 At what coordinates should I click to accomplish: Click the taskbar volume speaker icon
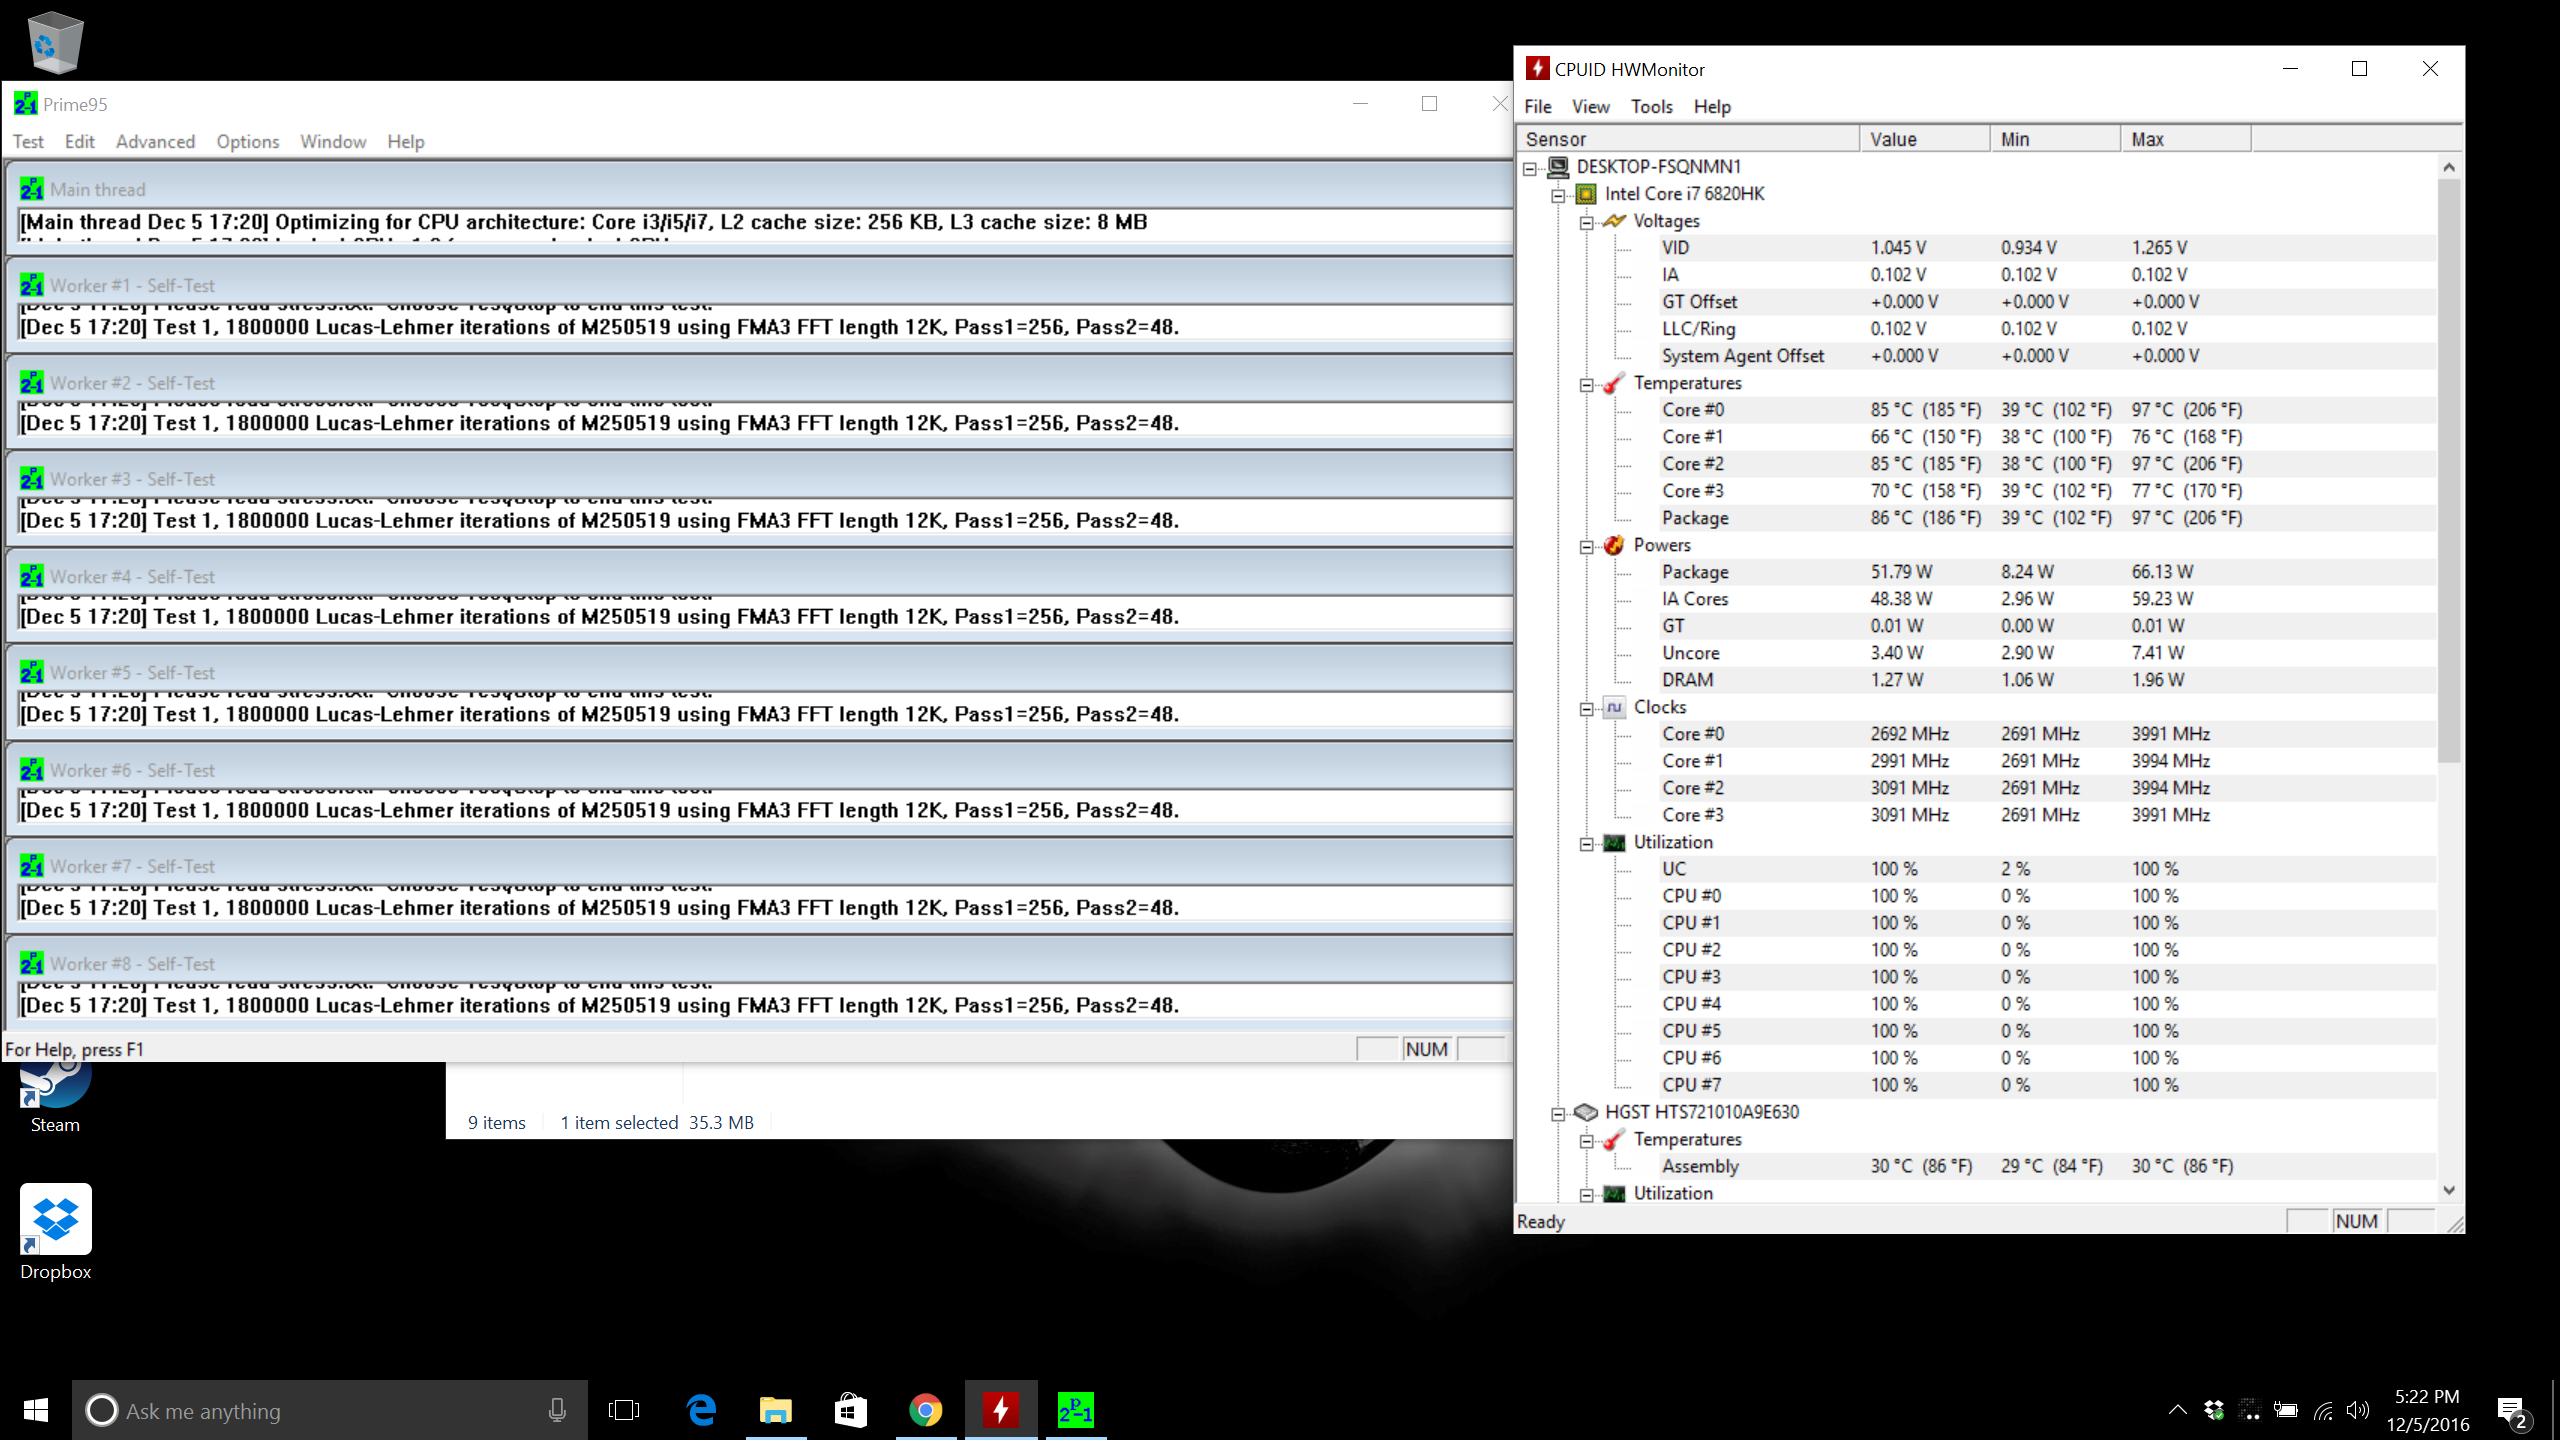(2358, 1410)
